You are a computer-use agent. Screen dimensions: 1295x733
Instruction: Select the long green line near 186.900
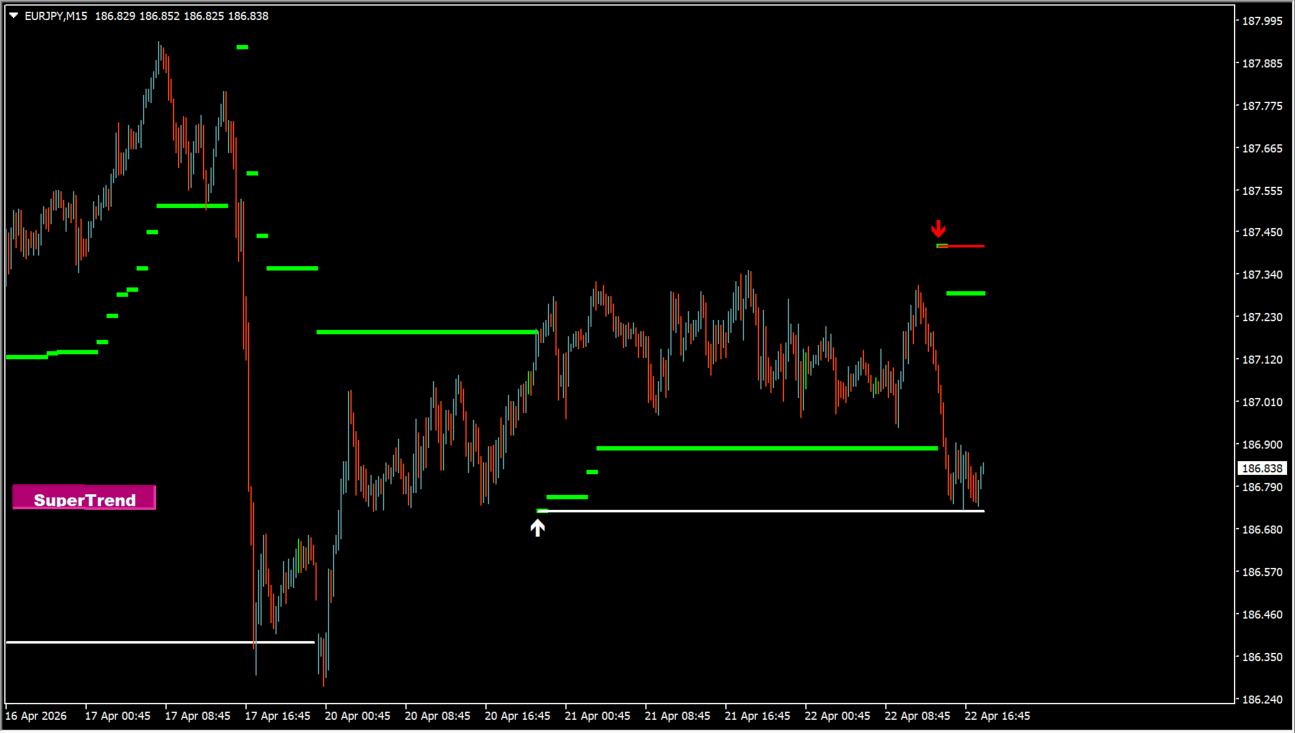click(x=766, y=448)
